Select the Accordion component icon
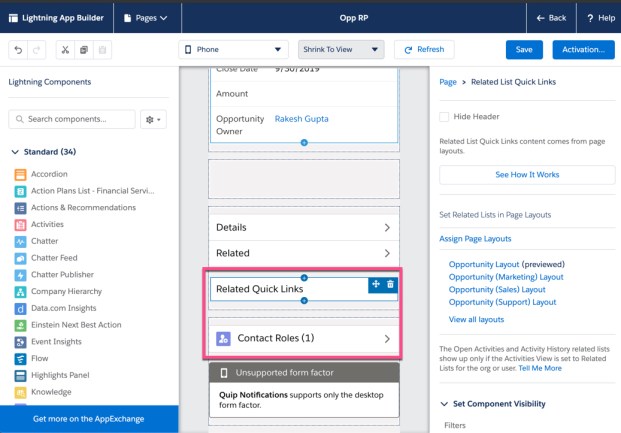This screenshot has width=621, height=433. (20, 174)
